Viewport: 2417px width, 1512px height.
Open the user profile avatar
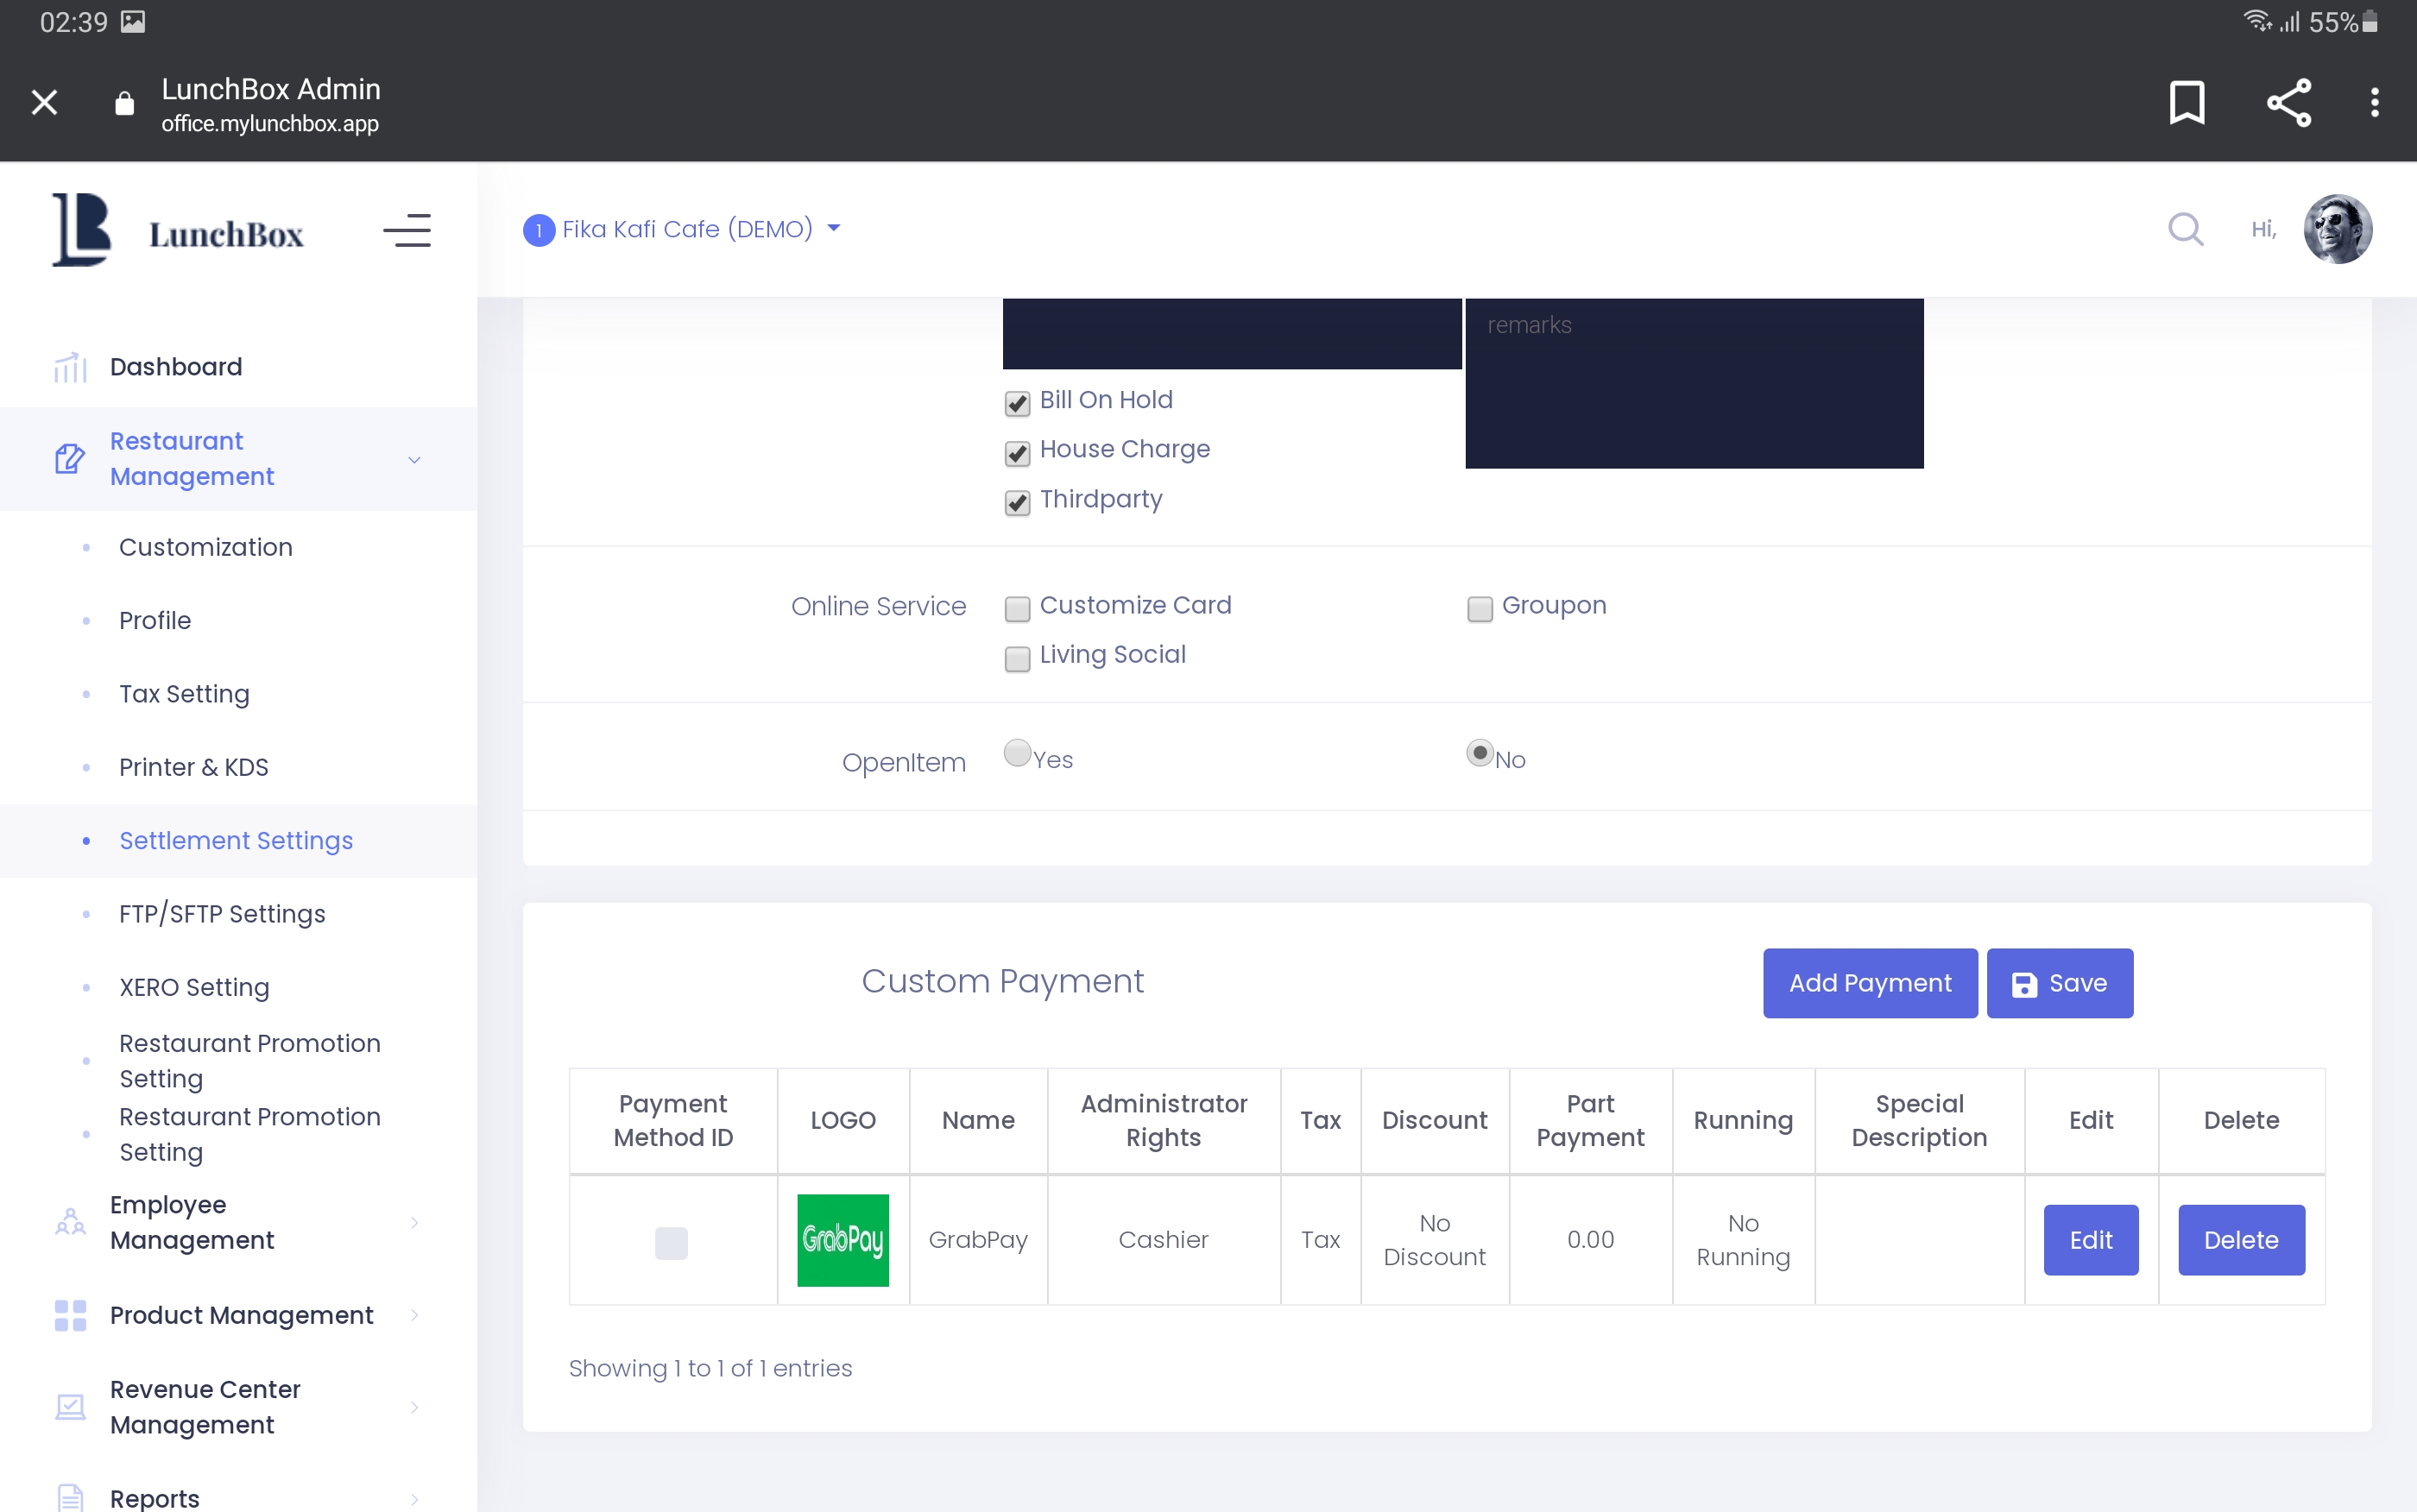coord(2337,229)
